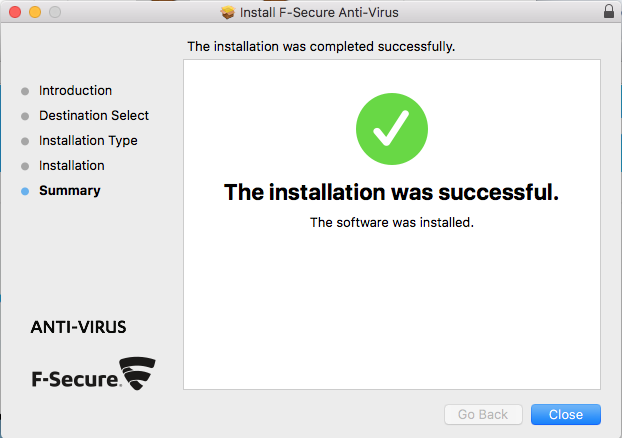The height and width of the screenshot is (438, 622).
Task: Click the bullet beside Destination Select
Action: point(25,116)
